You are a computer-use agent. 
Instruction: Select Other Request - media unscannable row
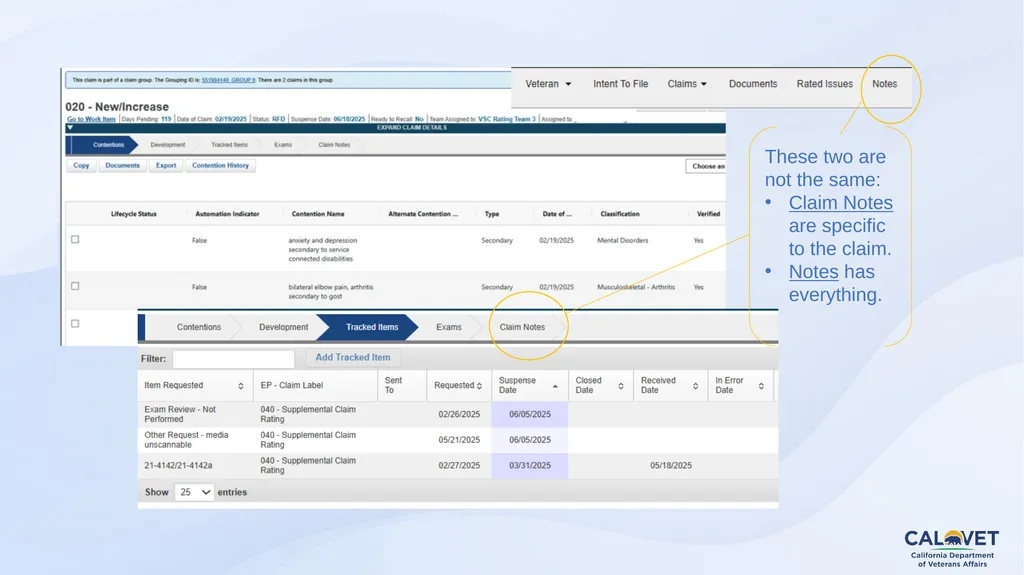pyautogui.click(x=457, y=440)
